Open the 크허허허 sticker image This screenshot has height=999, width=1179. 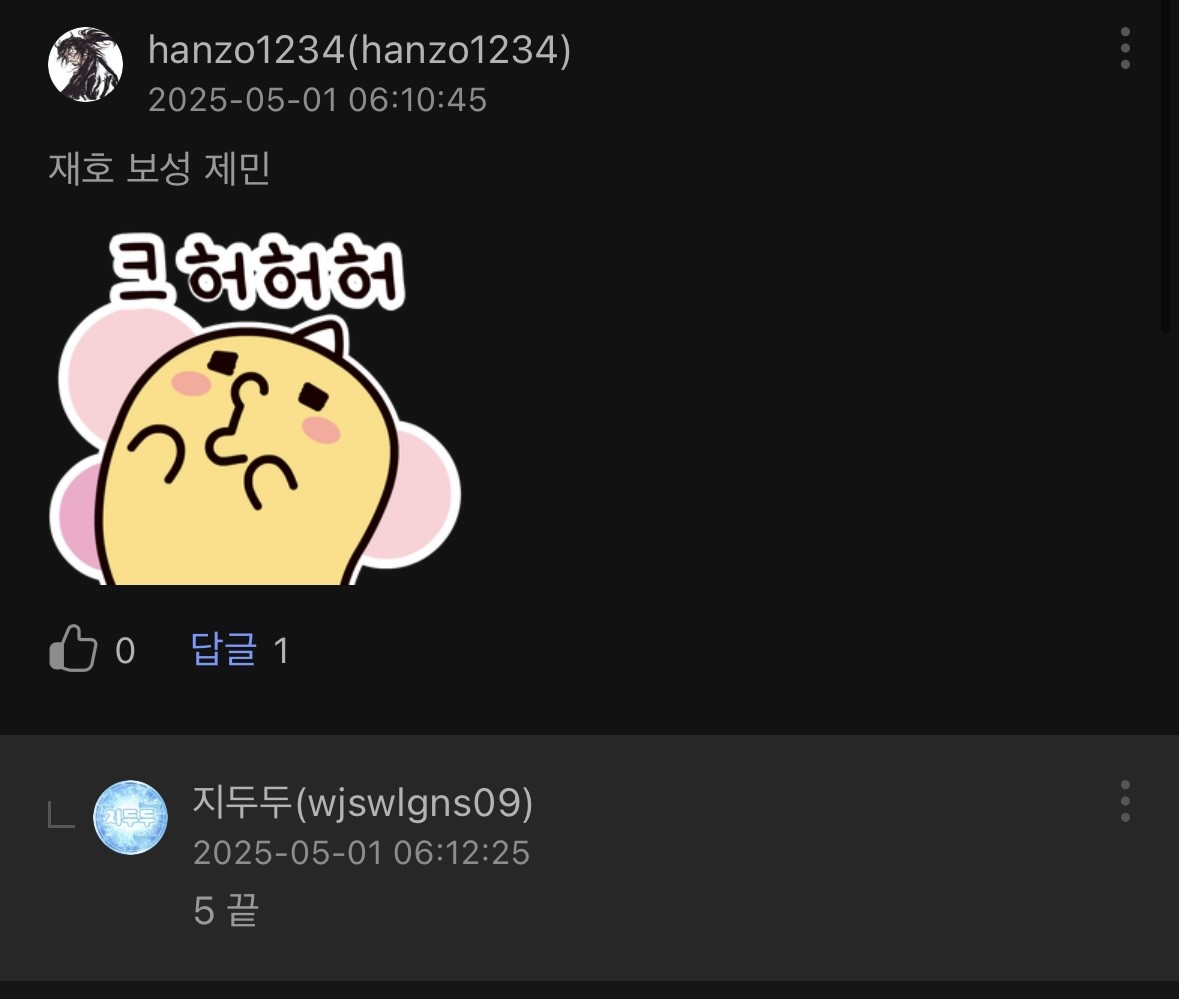pyautogui.click(x=255, y=408)
